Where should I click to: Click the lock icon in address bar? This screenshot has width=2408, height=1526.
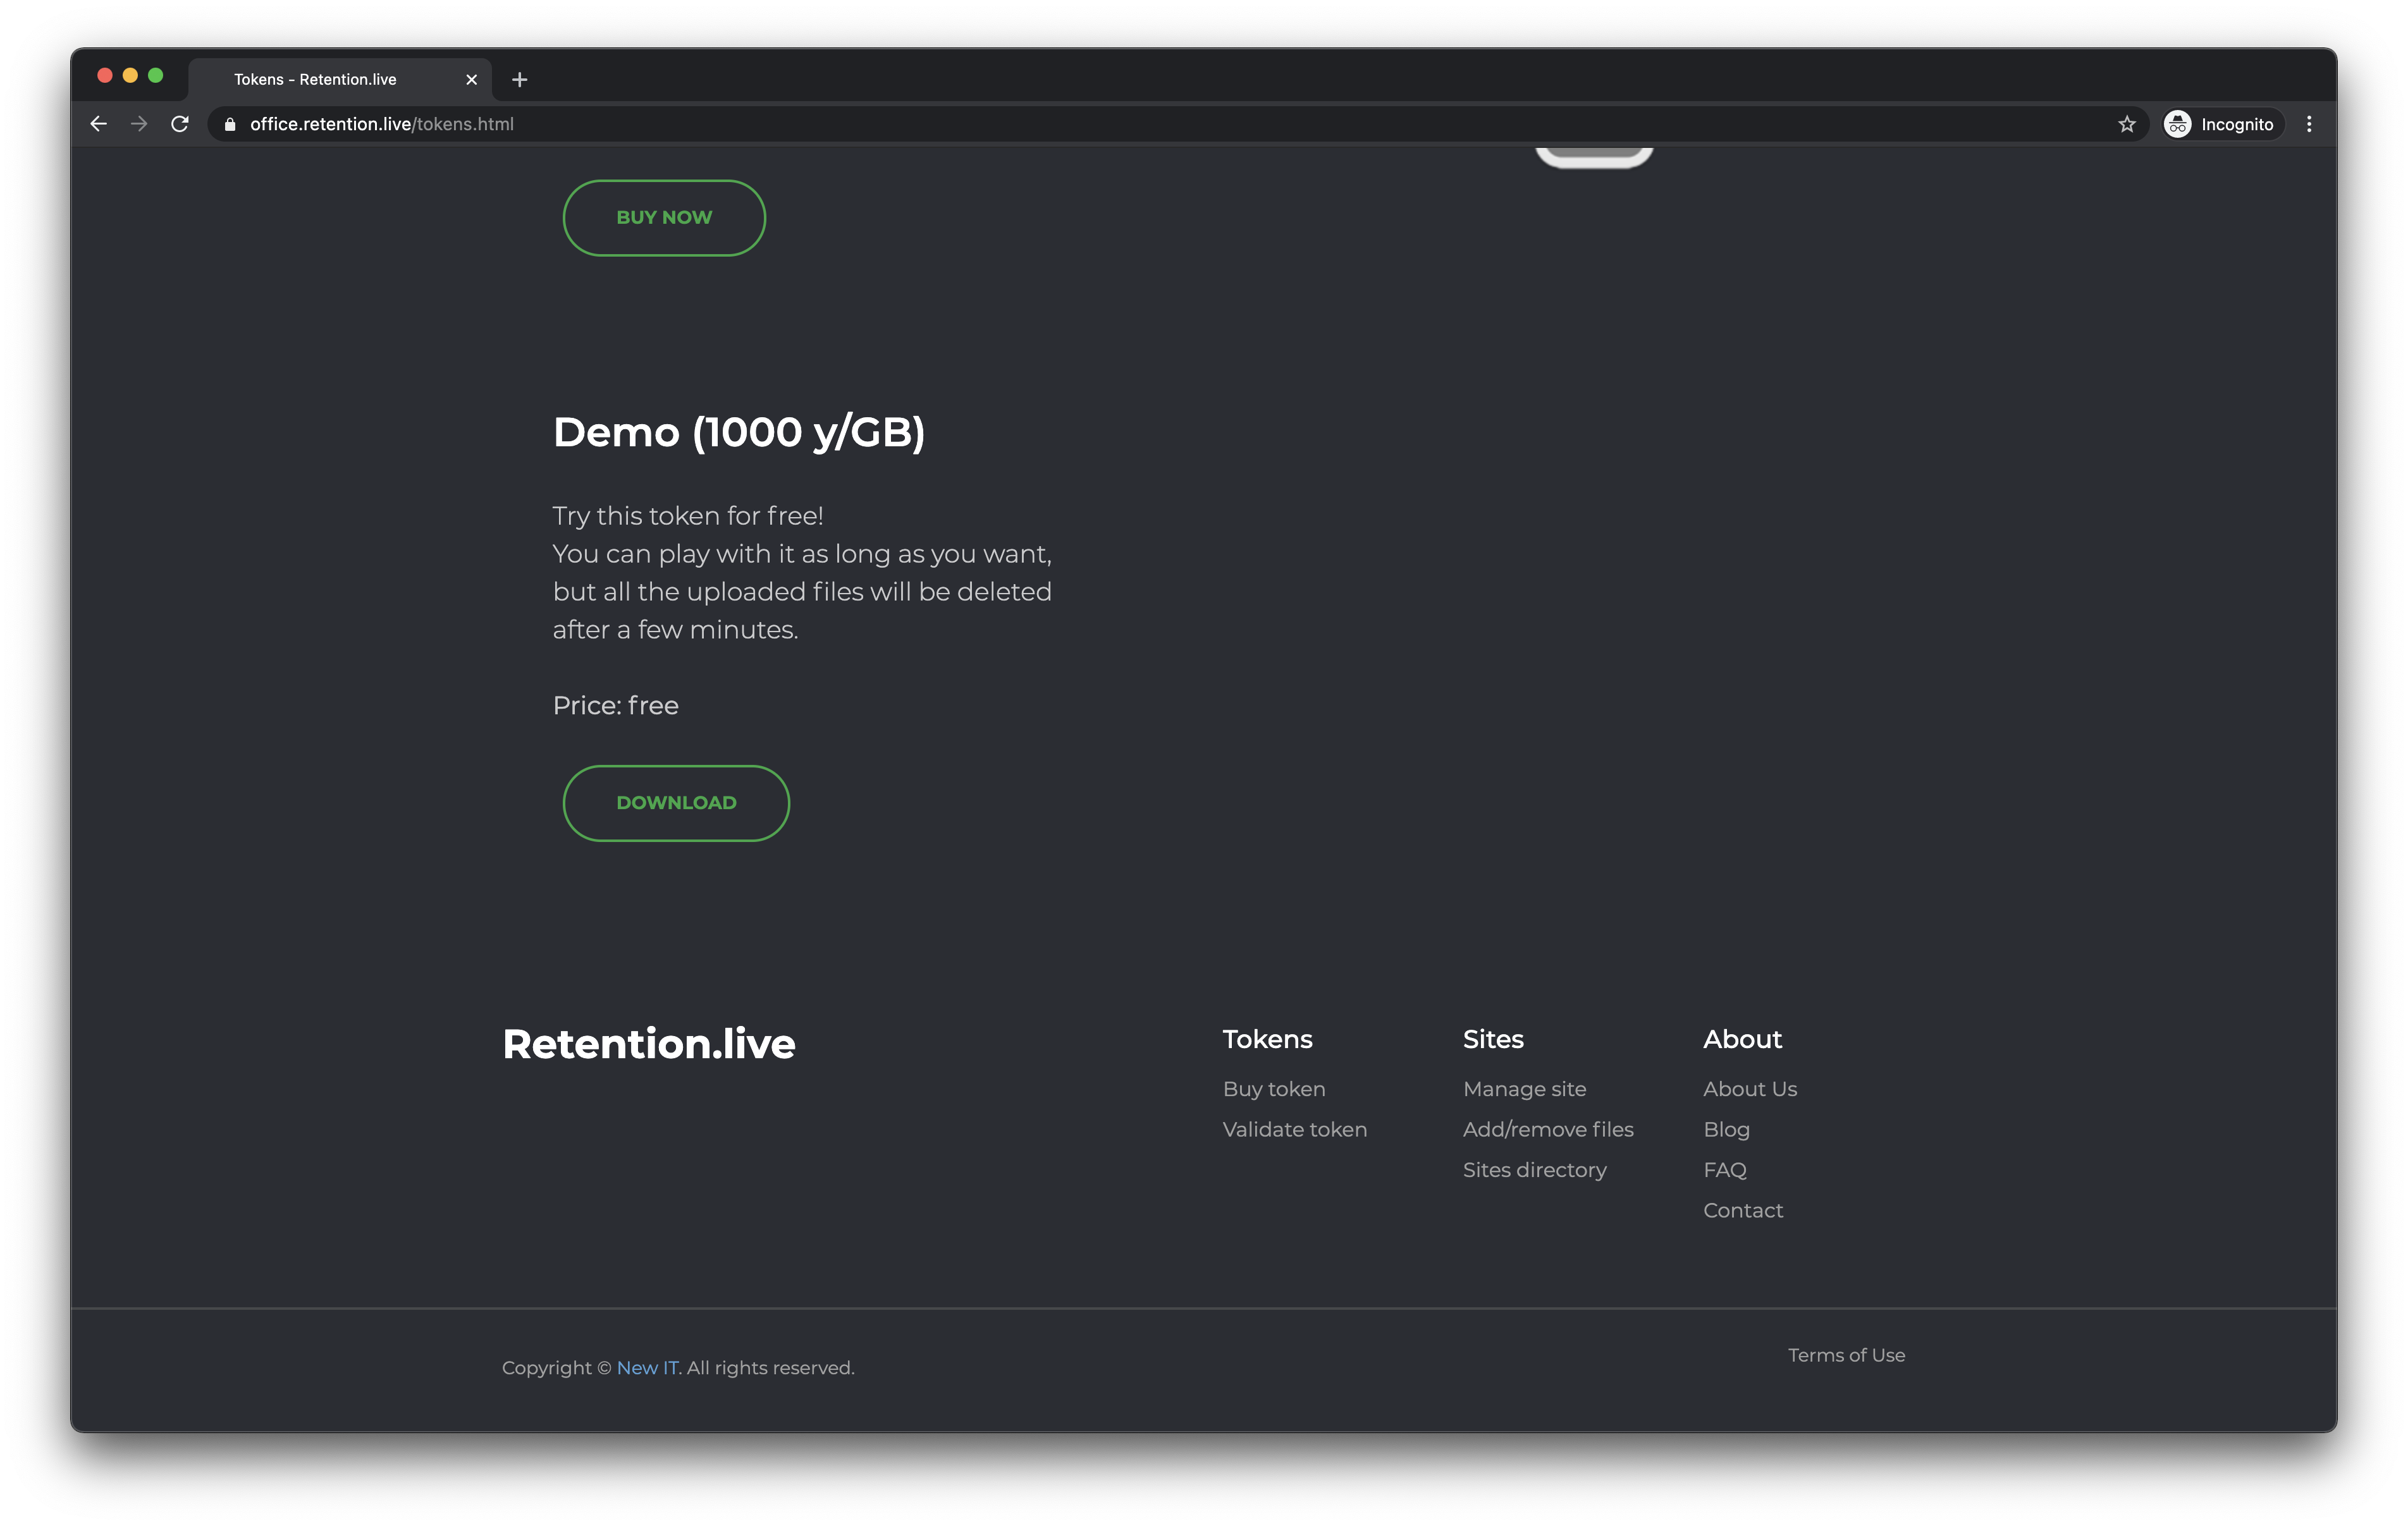point(230,124)
